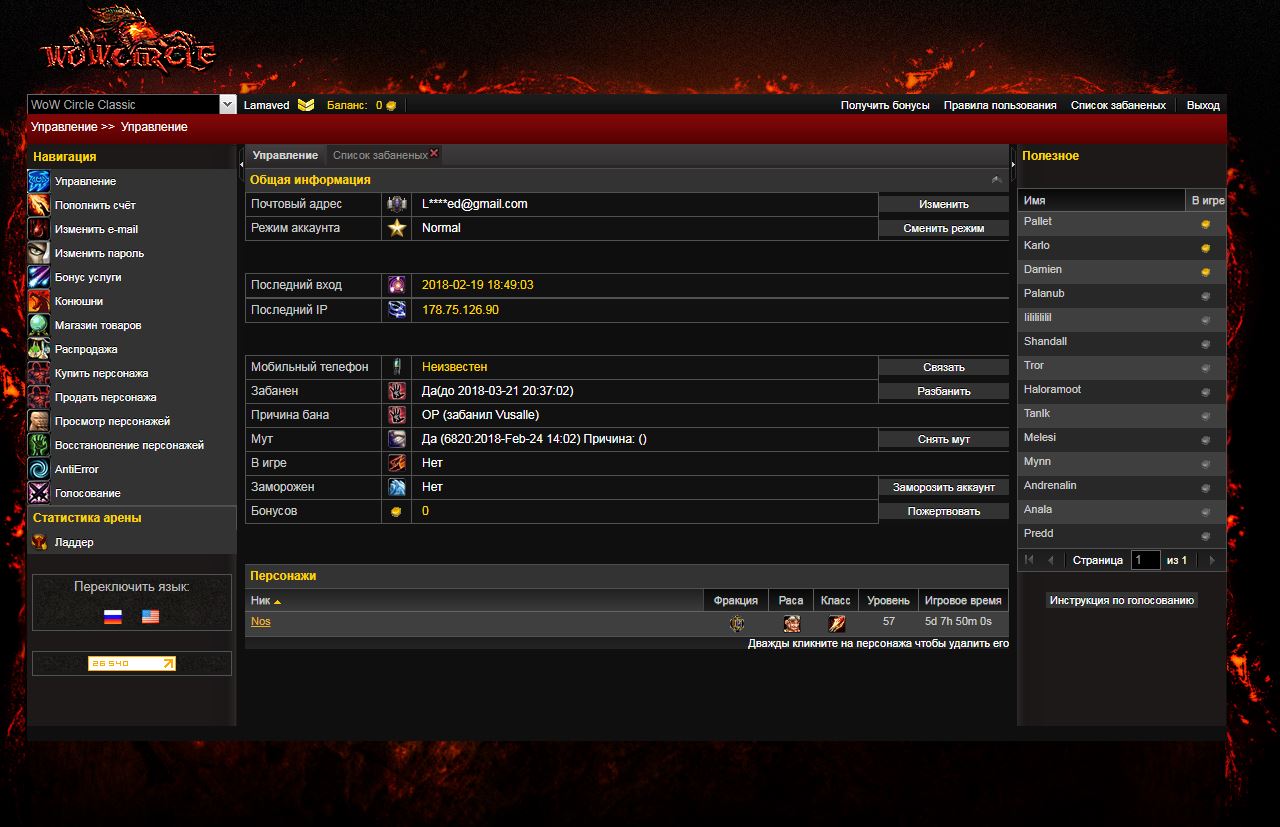Switch language using the US flag

150,617
